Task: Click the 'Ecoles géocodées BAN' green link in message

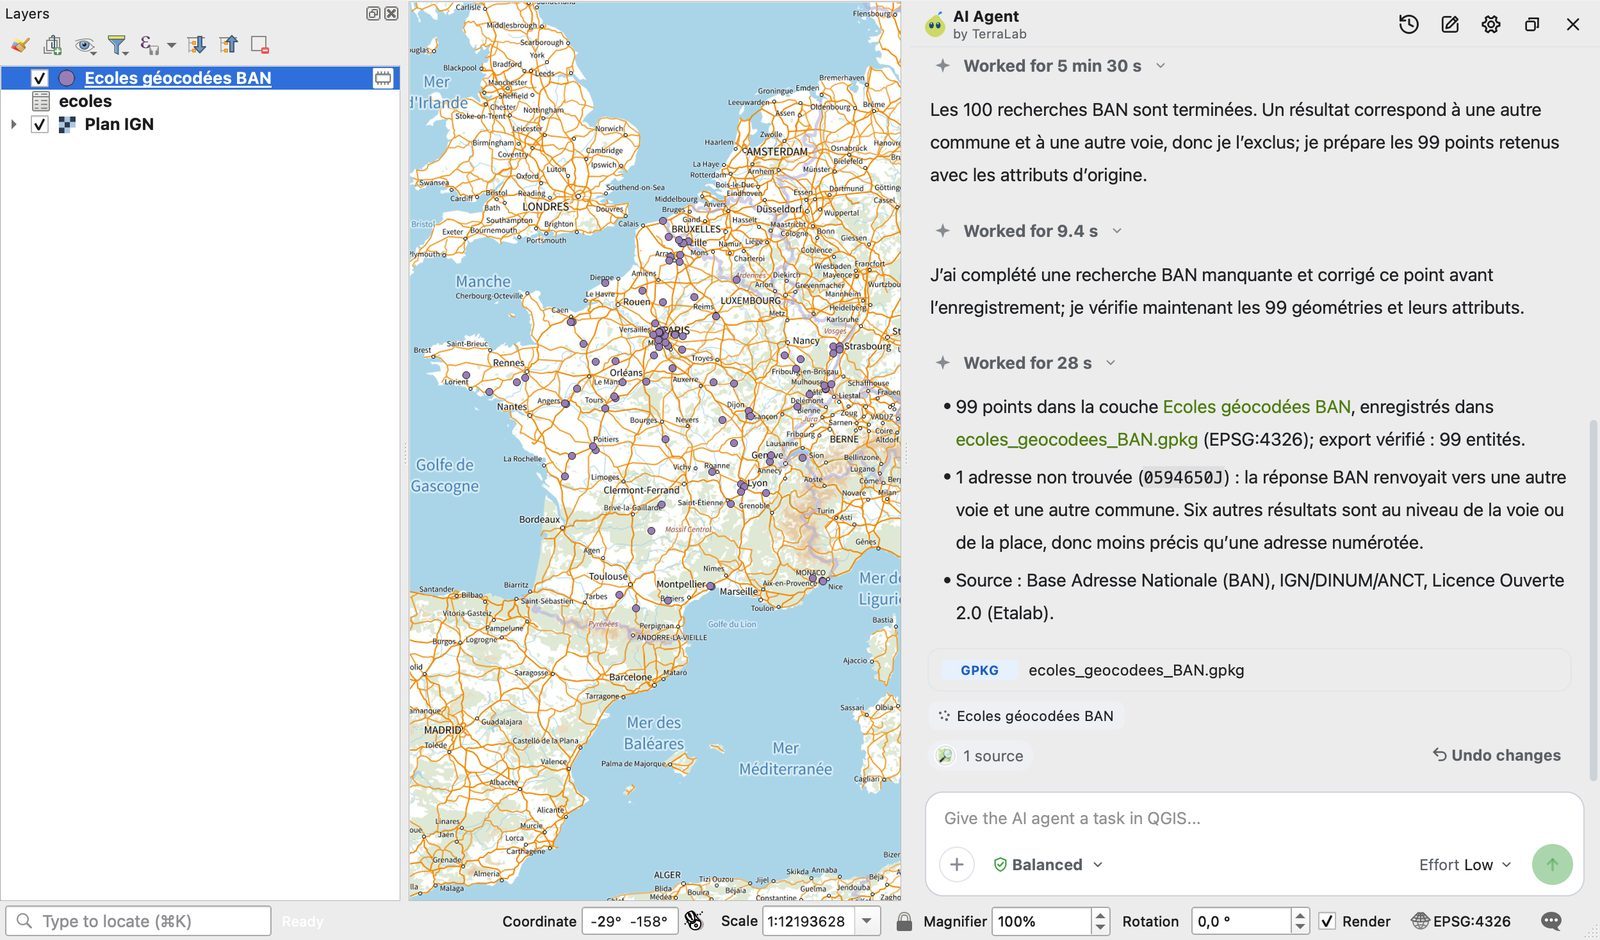Action: [x=1256, y=407]
